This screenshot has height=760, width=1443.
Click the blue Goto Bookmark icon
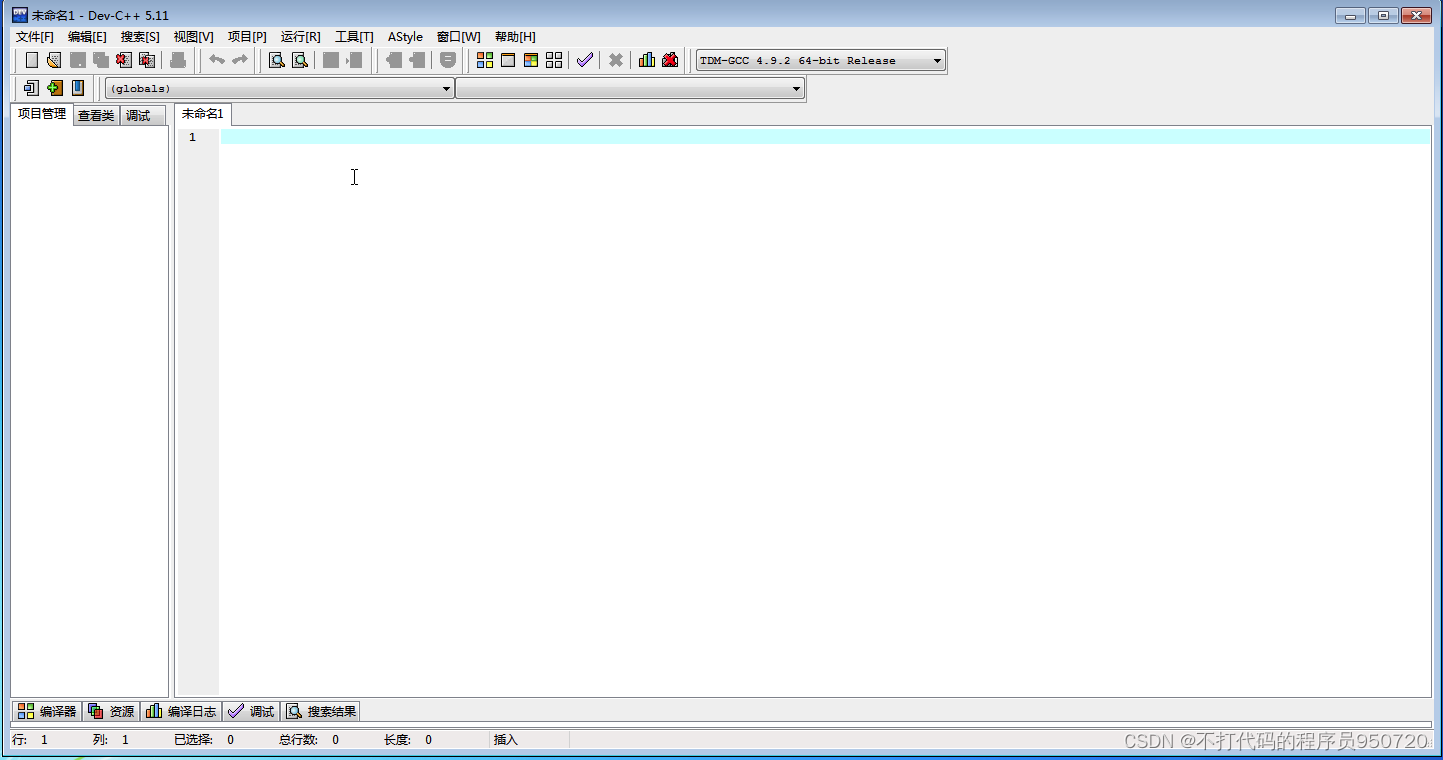(x=78, y=88)
